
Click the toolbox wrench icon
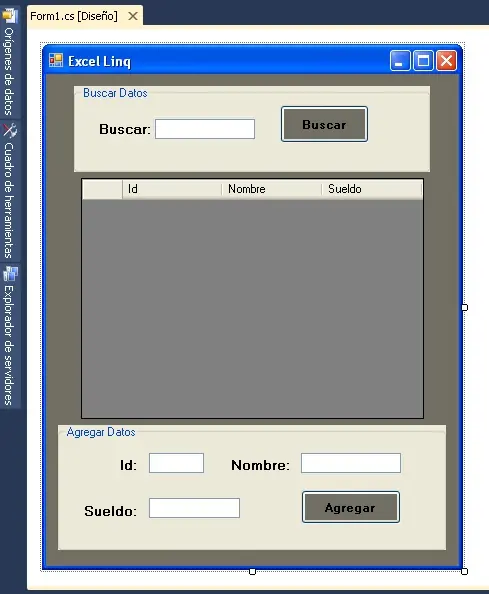(10, 130)
